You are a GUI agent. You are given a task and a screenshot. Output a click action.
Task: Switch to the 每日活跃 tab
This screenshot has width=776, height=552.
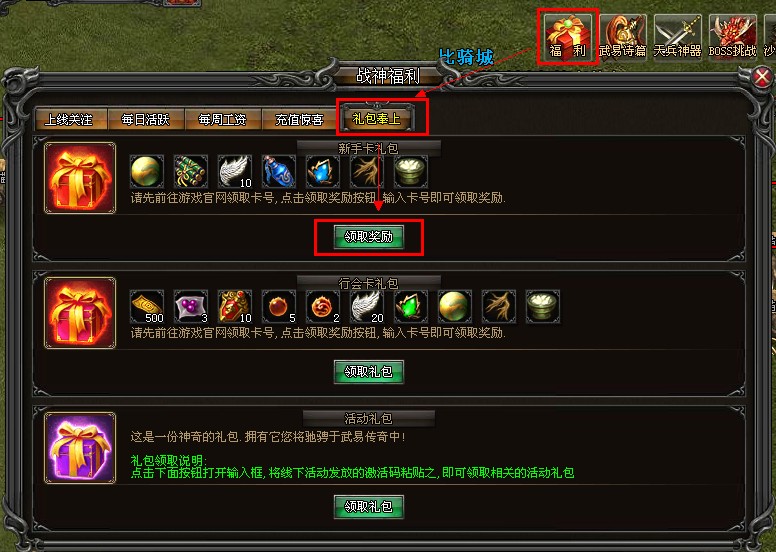pos(146,119)
